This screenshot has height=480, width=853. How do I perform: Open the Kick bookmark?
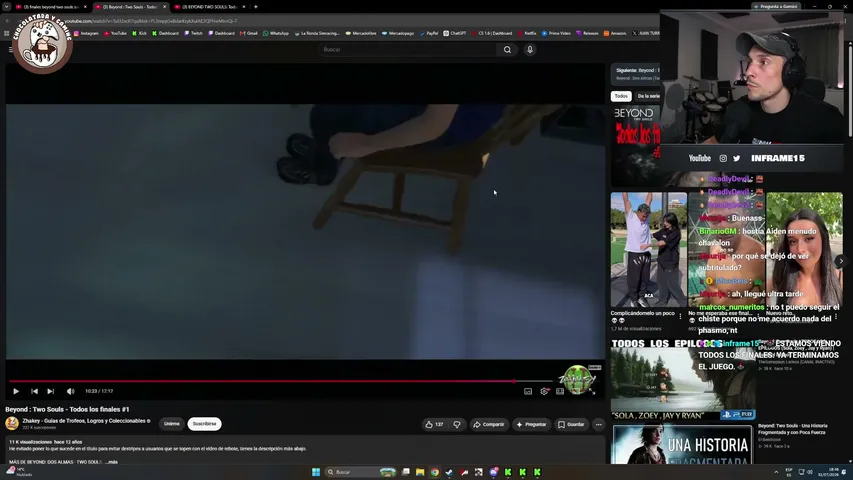(139, 33)
